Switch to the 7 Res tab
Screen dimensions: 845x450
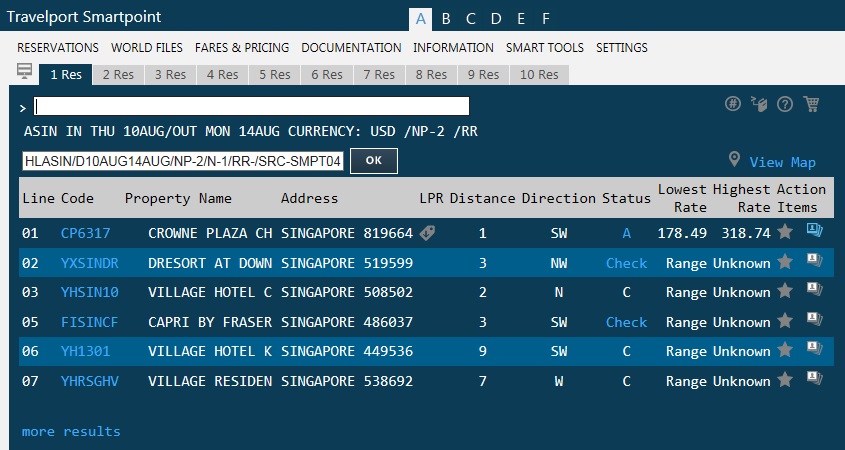coord(379,74)
